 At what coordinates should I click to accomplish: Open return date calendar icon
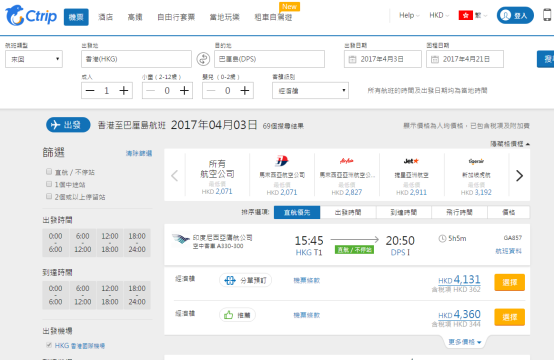pos(435,59)
